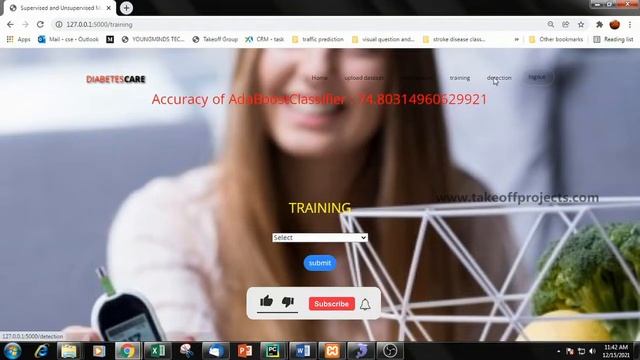Viewport: 640px width, 360px height.
Task: Open Excel from the taskbar
Action: point(157,351)
